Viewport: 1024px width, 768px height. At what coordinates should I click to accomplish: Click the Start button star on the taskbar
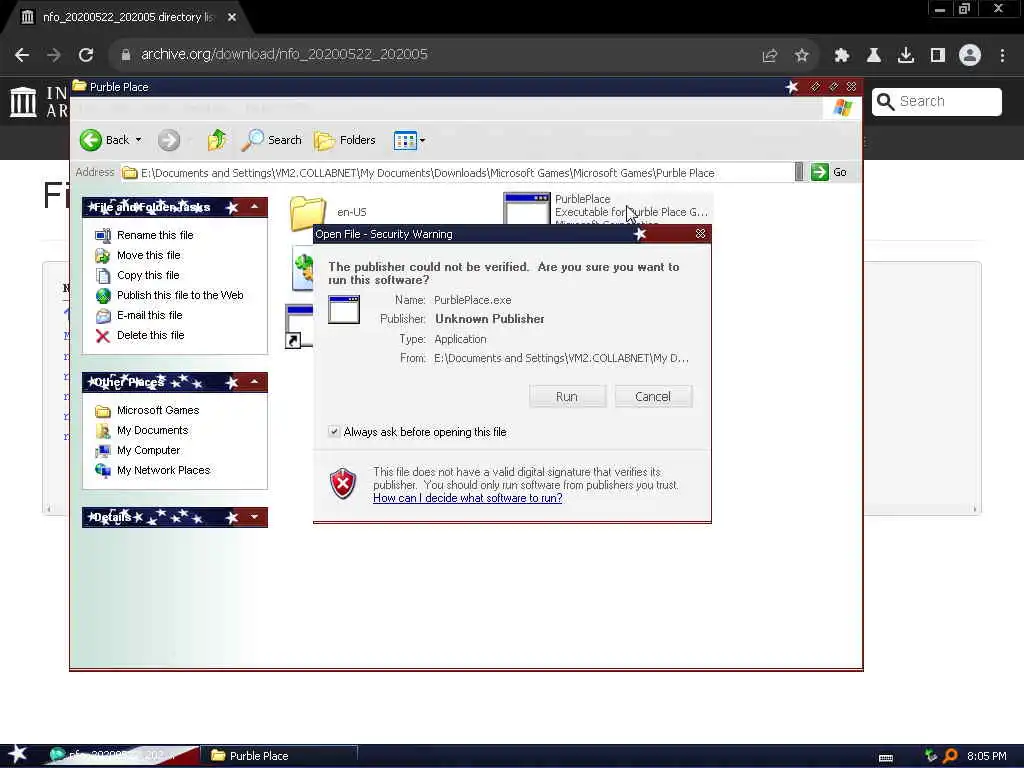18,754
